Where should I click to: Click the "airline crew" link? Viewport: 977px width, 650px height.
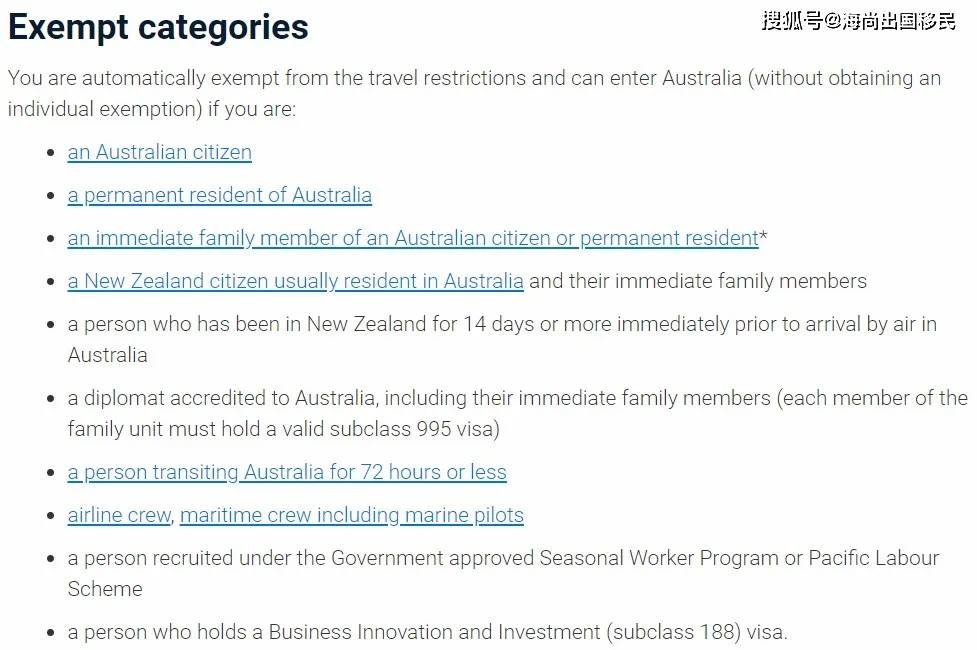click(120, 515)
